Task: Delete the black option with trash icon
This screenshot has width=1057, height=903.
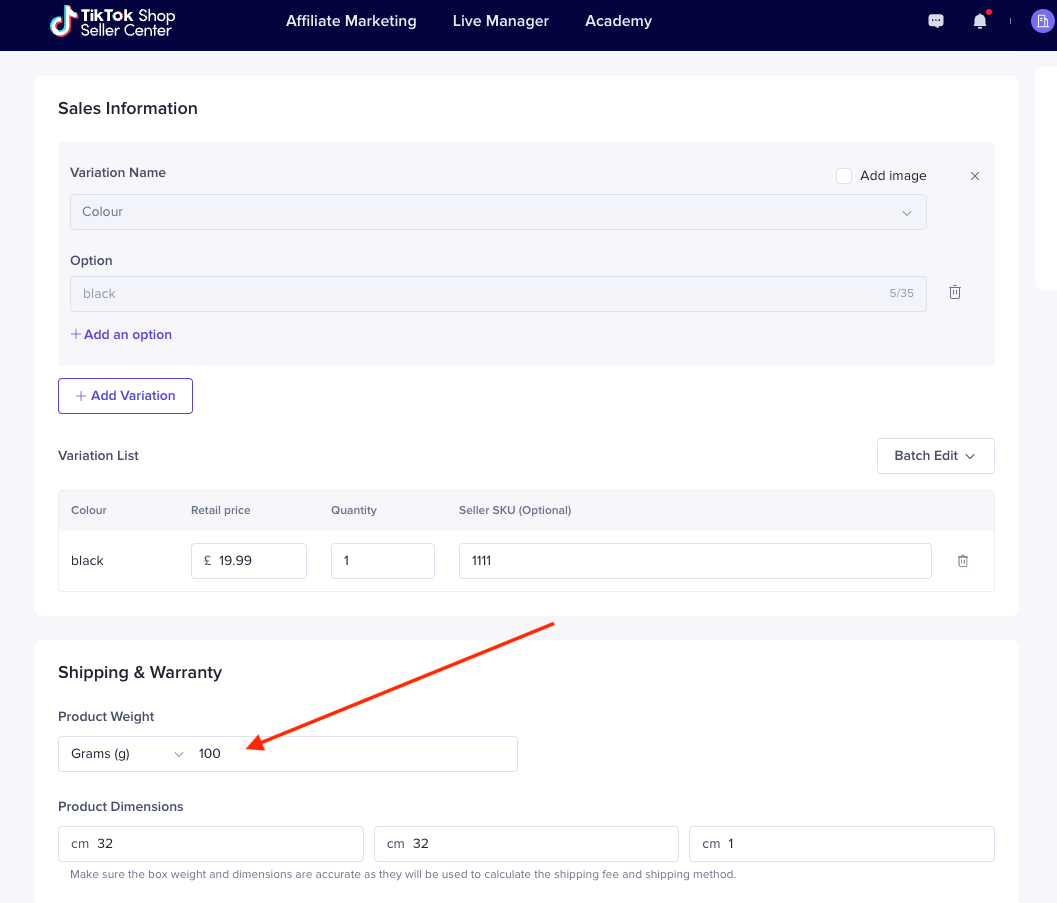Action: click(955, 292)
